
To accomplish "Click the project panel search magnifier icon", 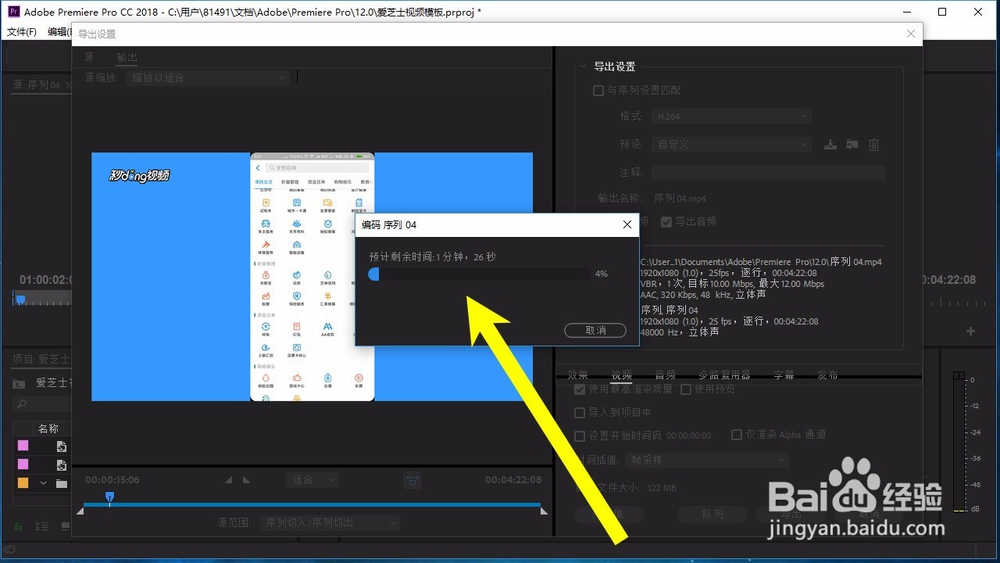I will [x=22, y=404].
